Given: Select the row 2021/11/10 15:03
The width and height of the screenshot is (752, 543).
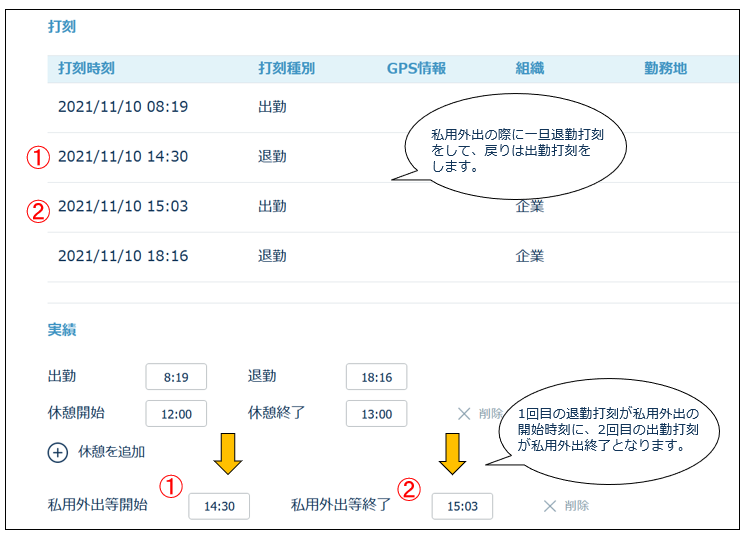Looking at the screenshot, I should click(392, 207).
